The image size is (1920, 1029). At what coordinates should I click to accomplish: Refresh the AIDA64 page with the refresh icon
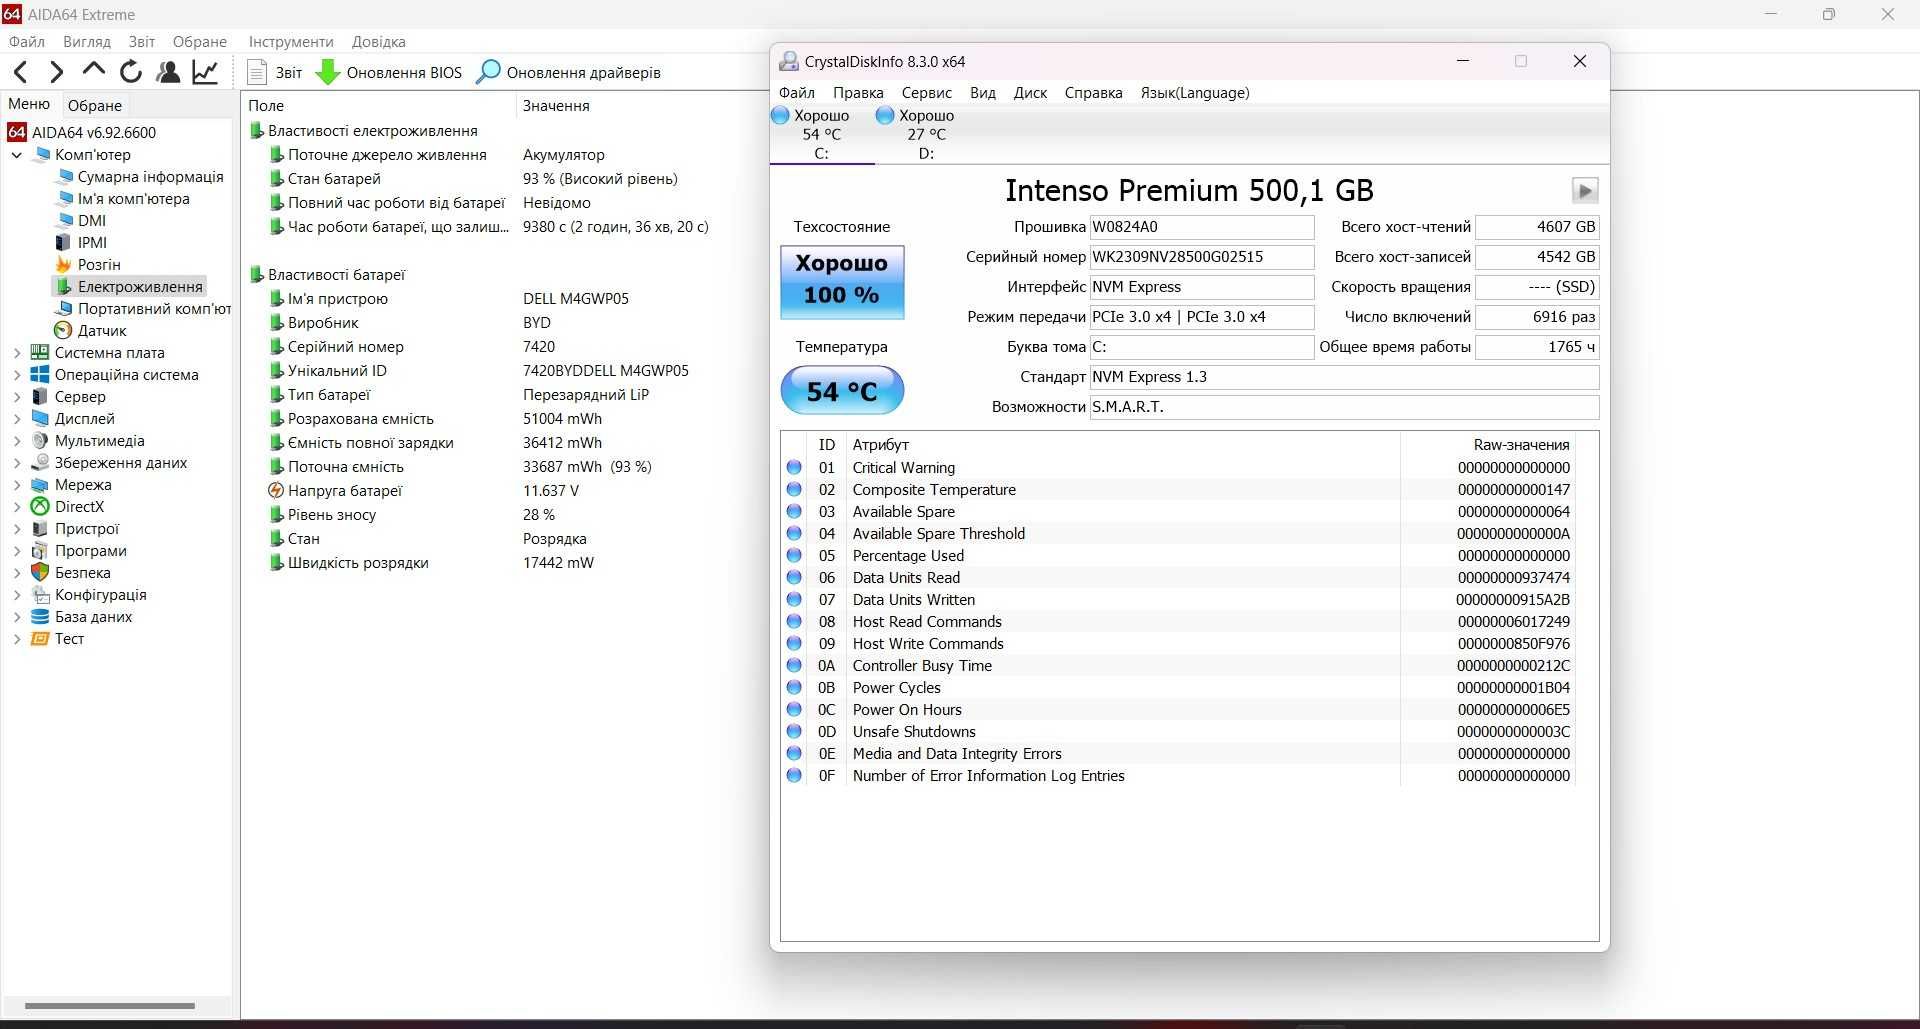[130, 72]
